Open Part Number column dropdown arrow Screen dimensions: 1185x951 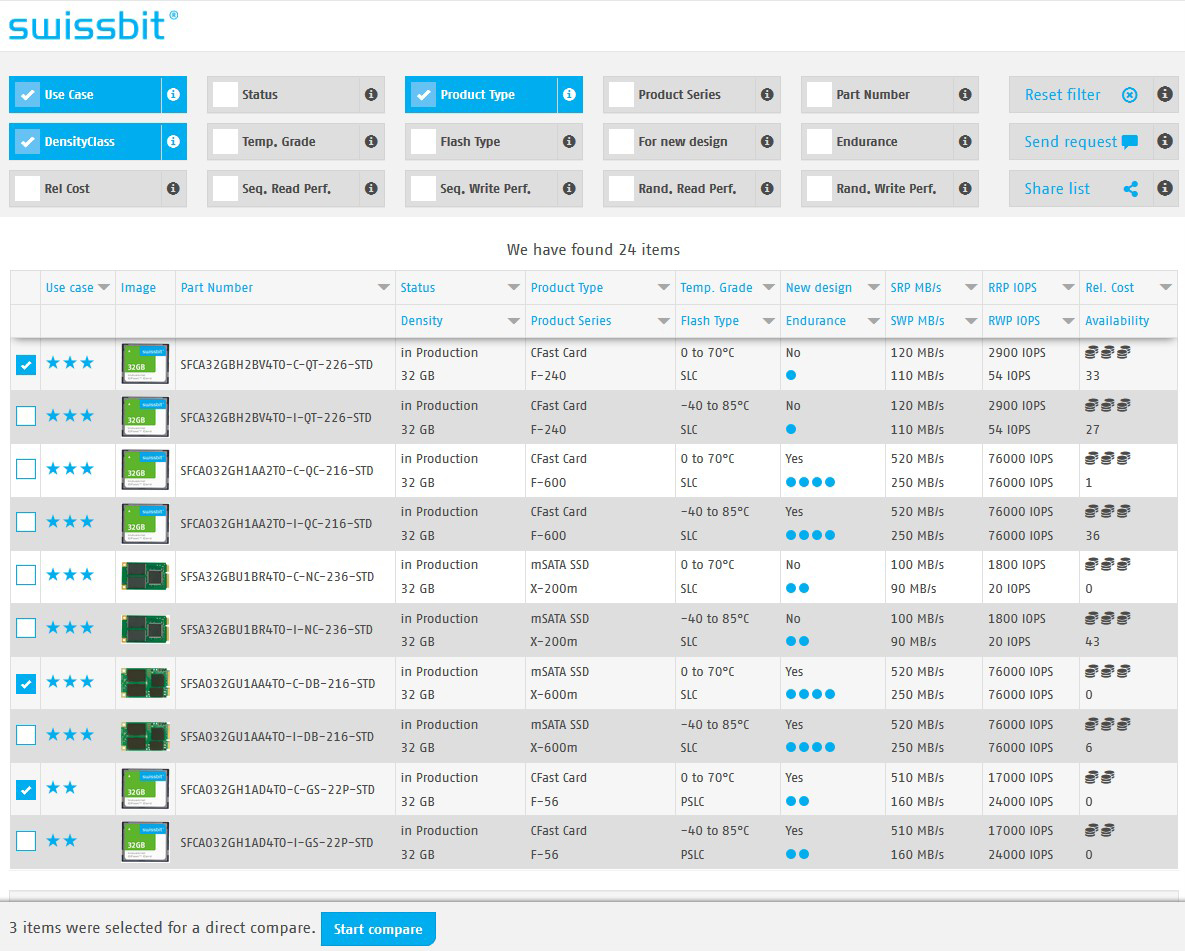(384, 287)
